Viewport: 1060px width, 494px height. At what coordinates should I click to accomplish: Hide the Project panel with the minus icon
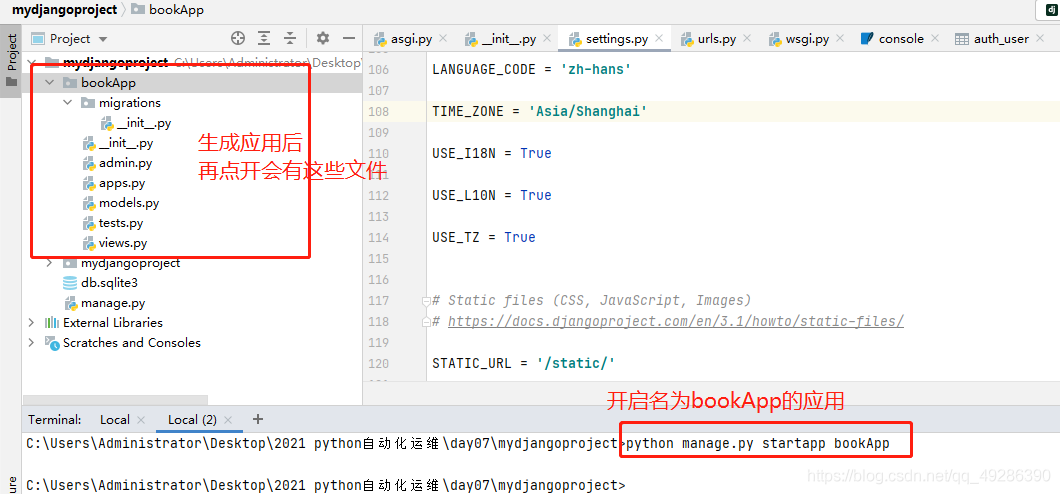(x=349, y=39)
